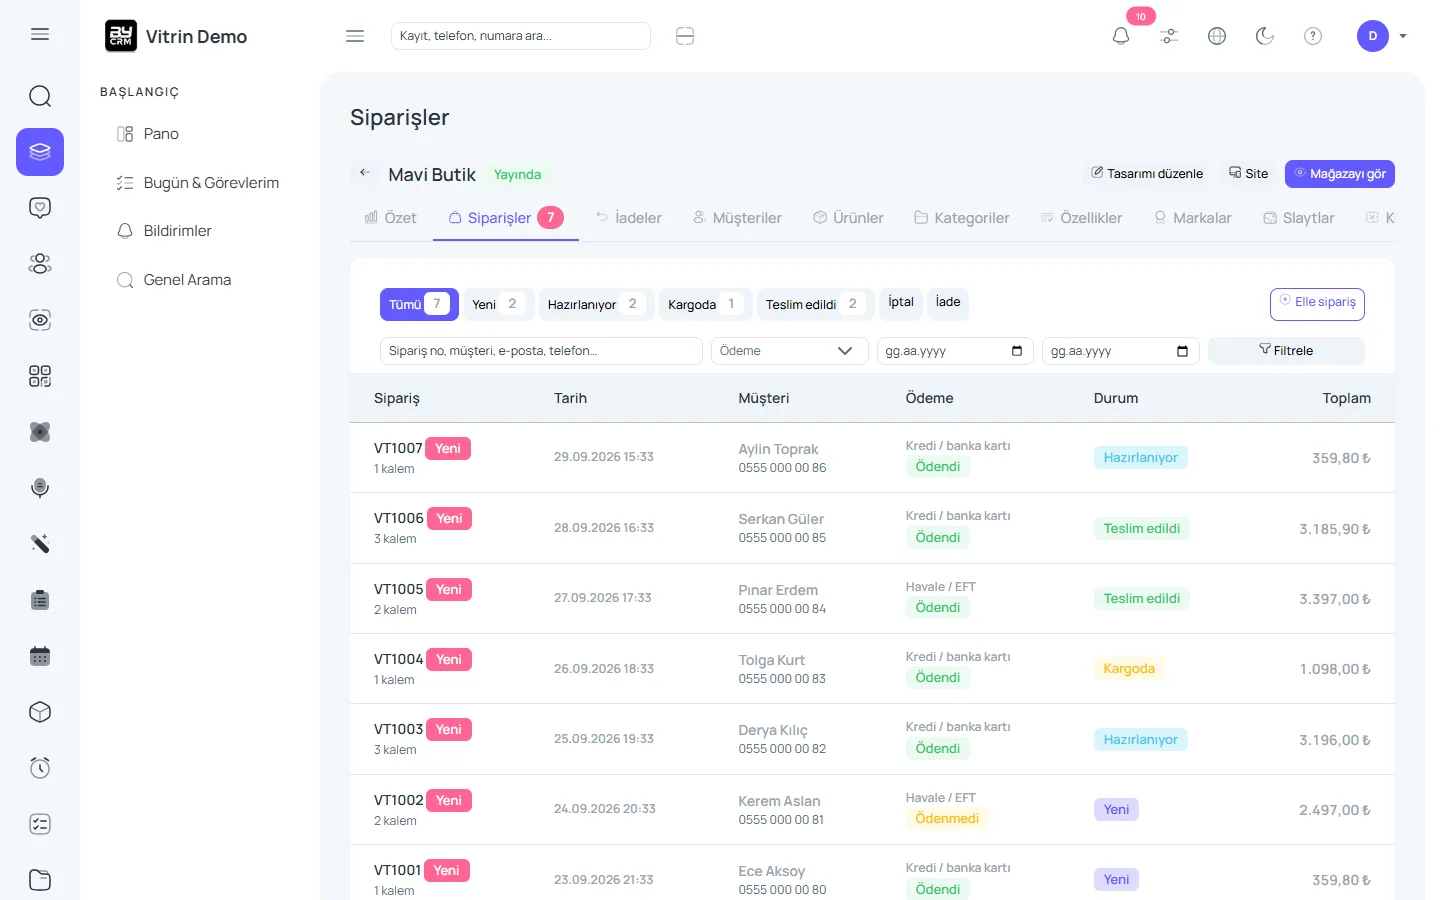Toggle the top-left rail hamburger menu

point(40,34)
